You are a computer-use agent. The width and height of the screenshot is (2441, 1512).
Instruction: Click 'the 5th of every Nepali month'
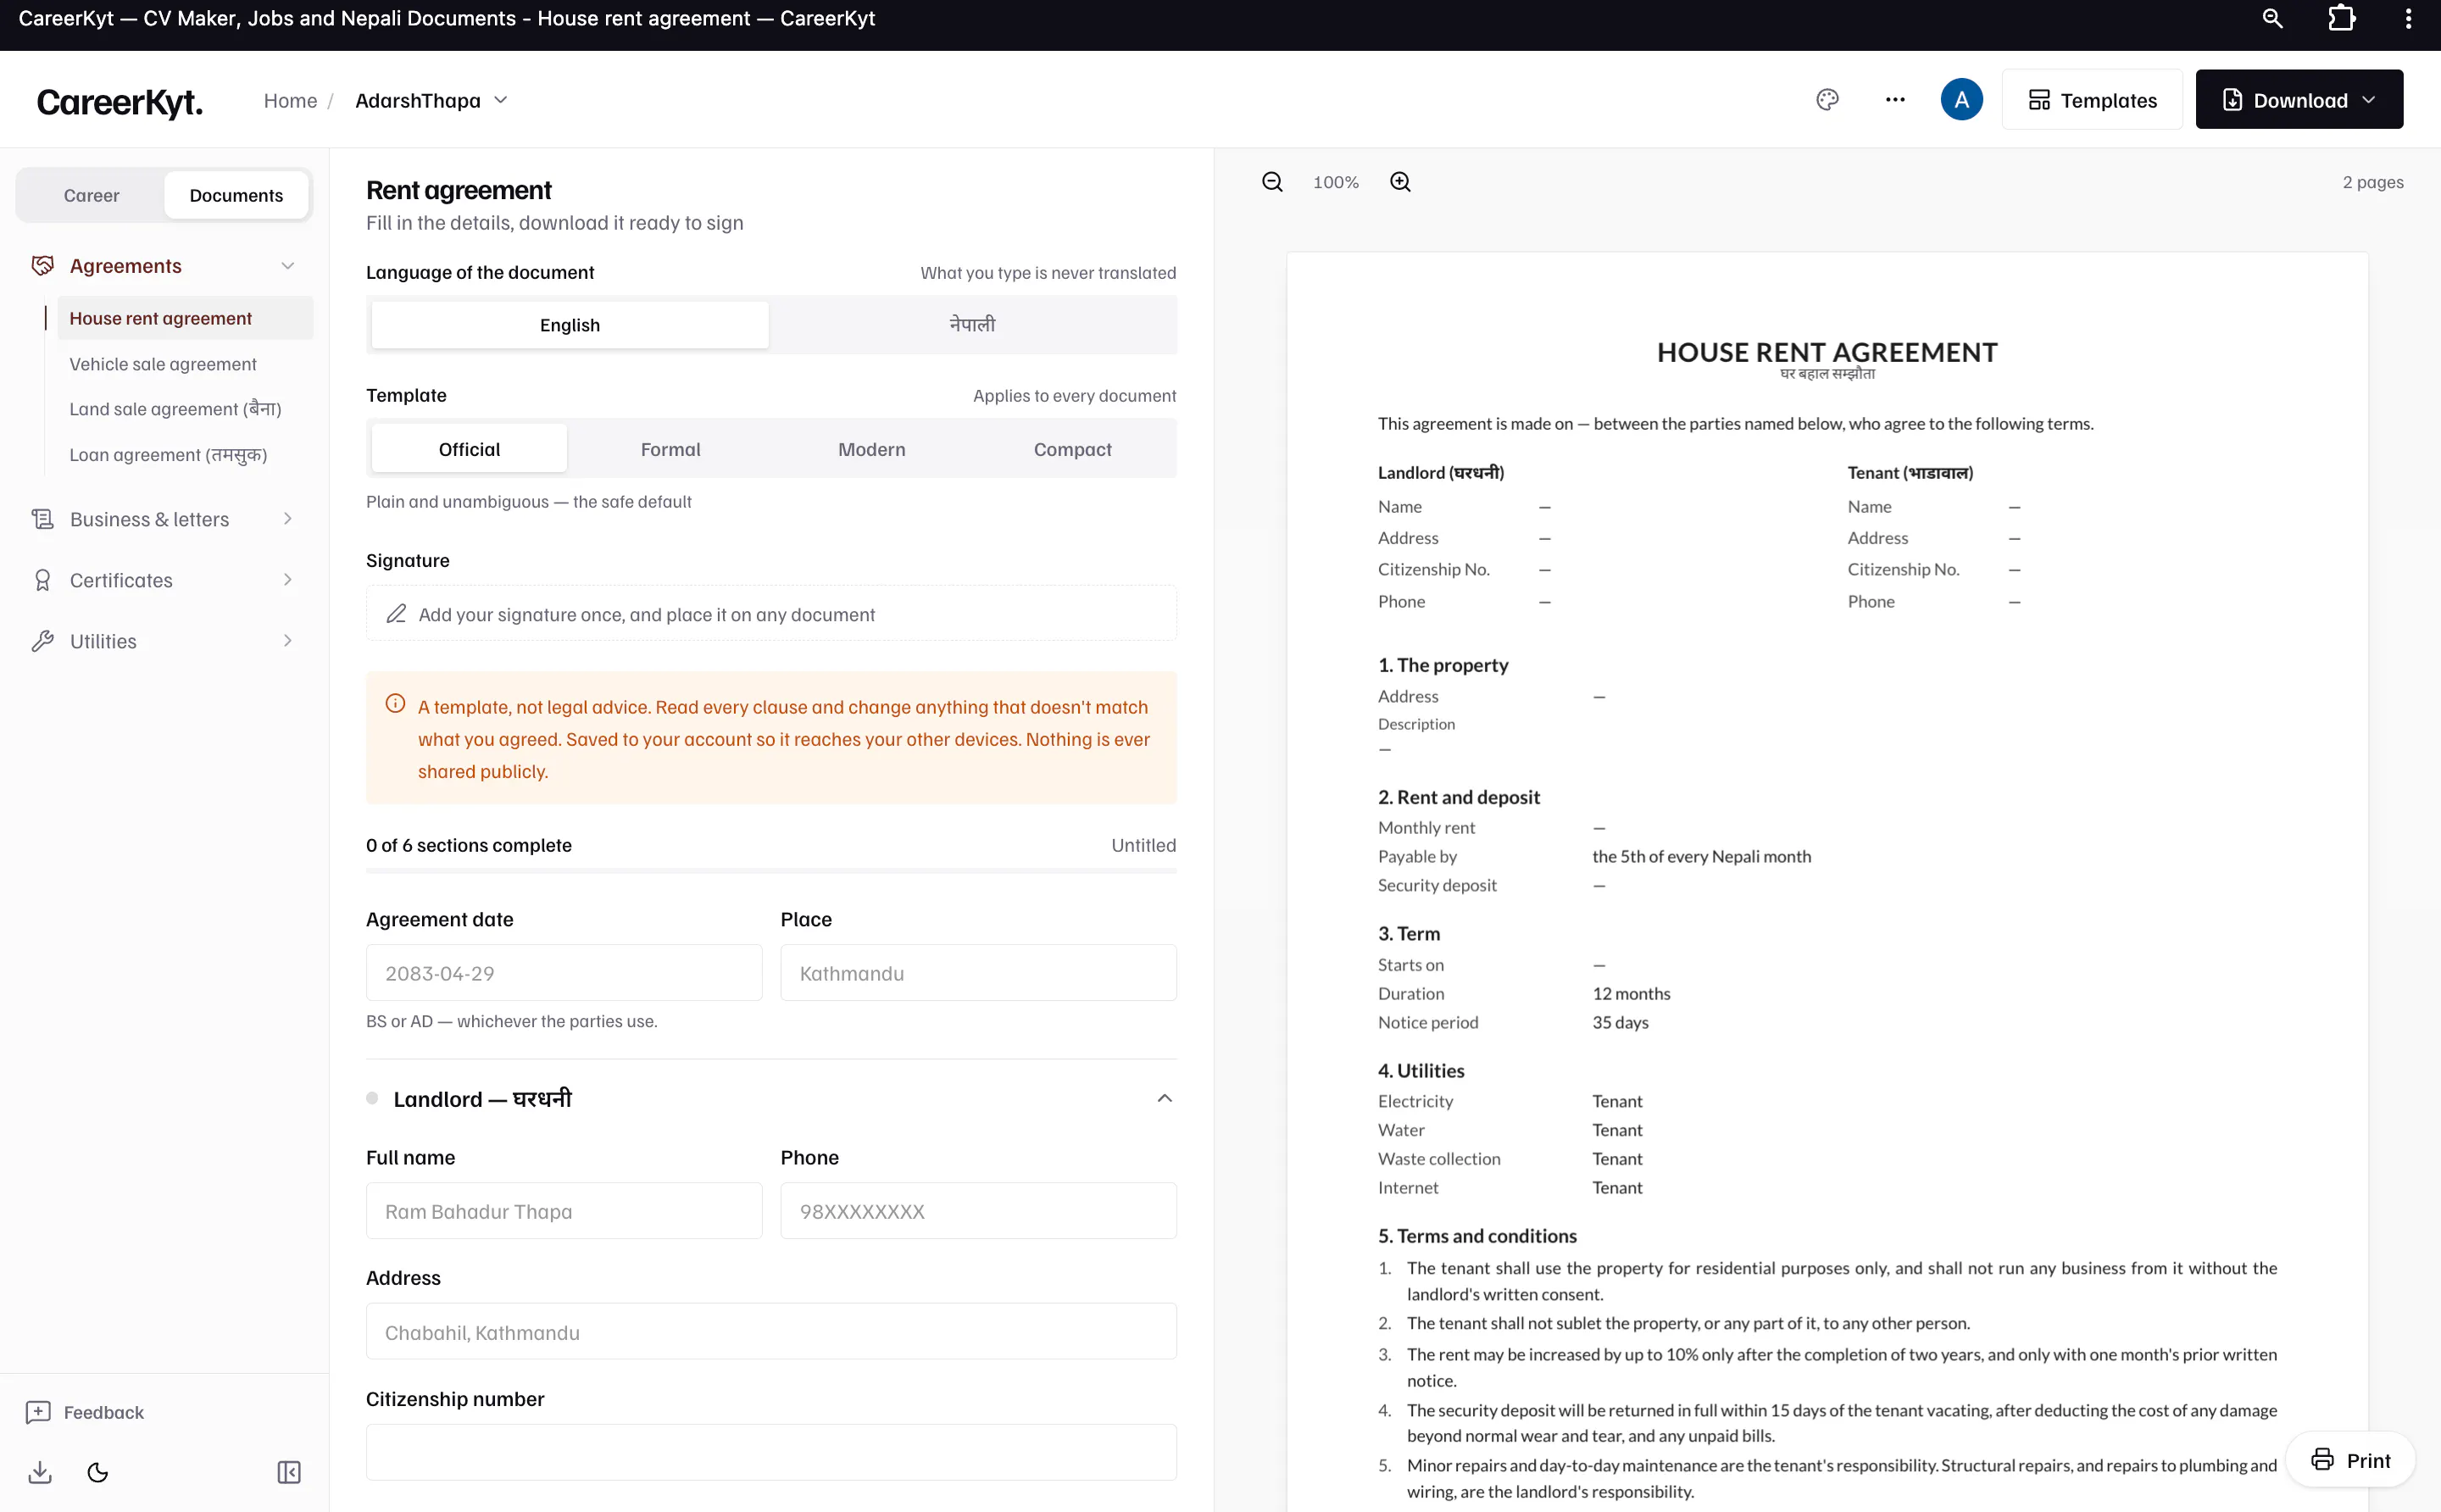tap(1701, 856)
